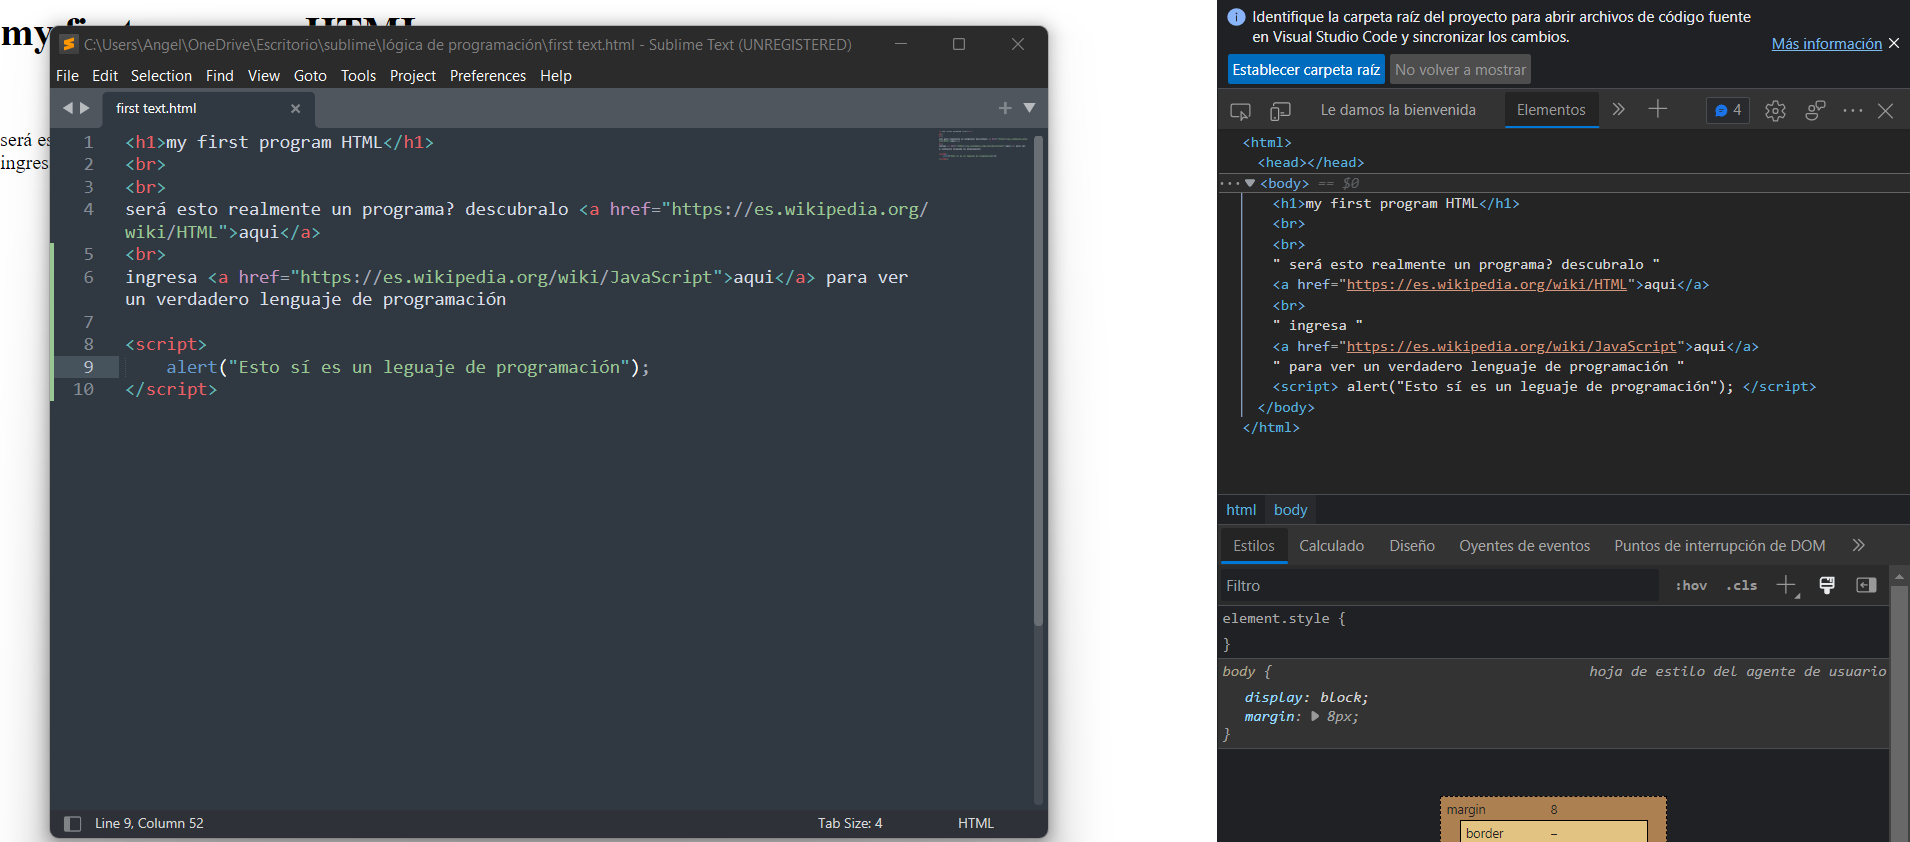Open the Edit menu in Sublime Text
1910x842 pixels.
(105, 76)
